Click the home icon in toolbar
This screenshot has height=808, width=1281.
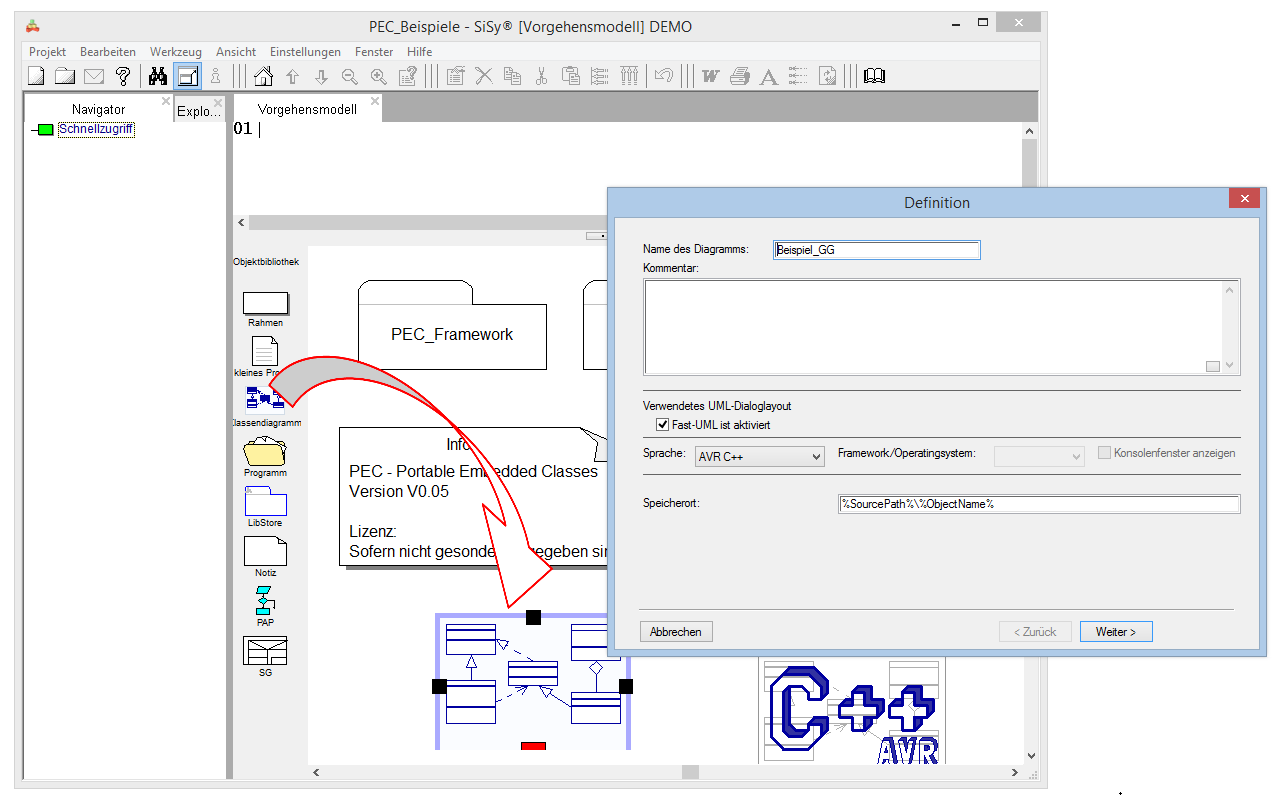point(263,76)
